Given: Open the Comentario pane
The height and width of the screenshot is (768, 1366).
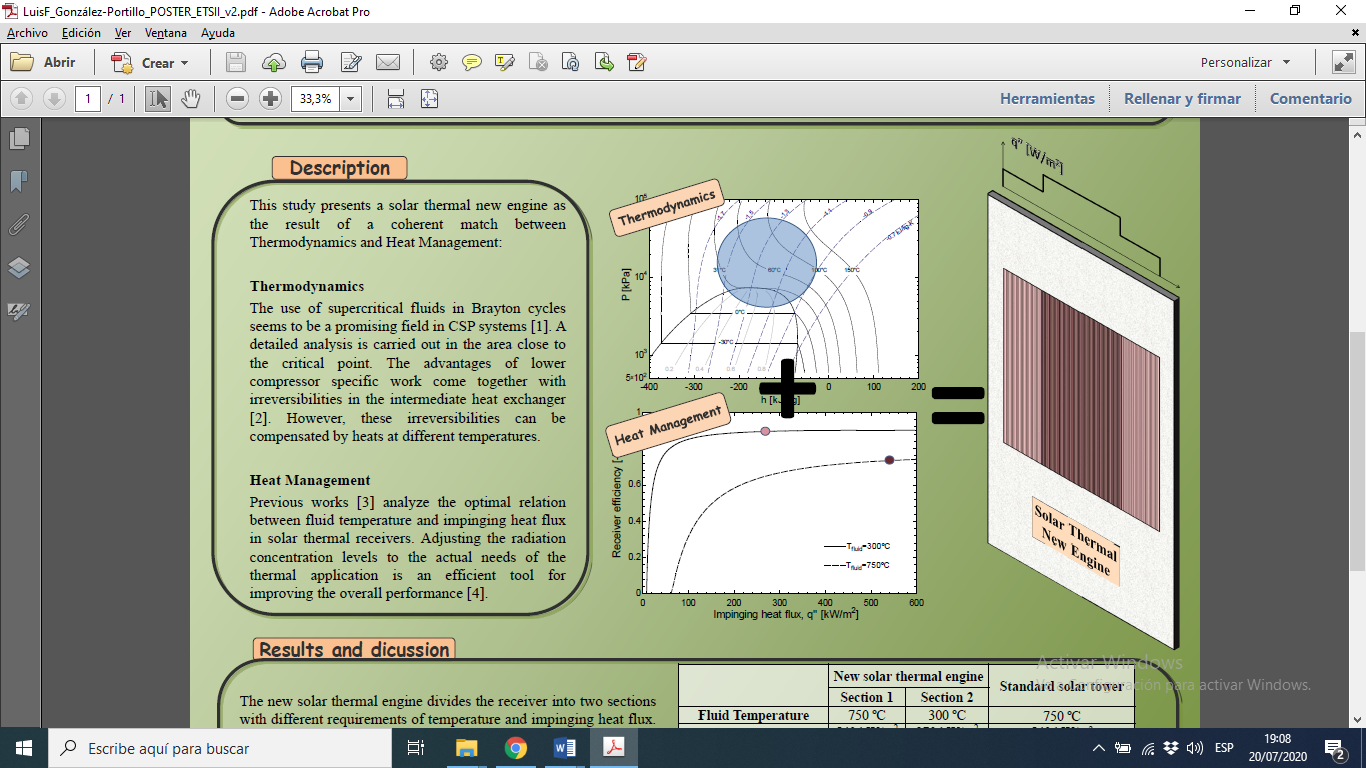Looking at the screenshot, I should click(1310, 99).
